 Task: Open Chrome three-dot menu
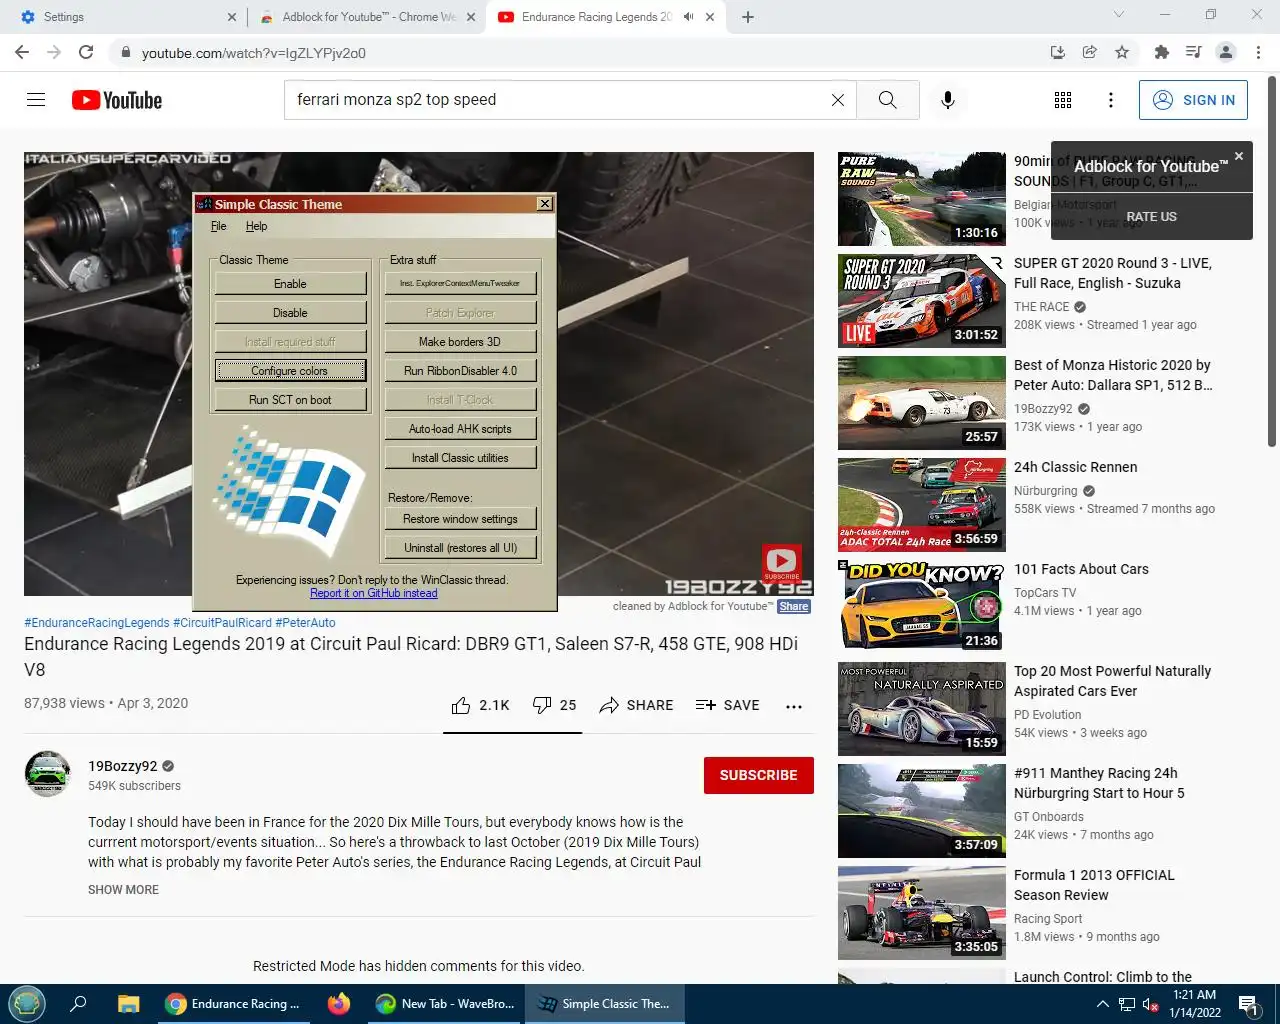click(x=1258, y=53)
